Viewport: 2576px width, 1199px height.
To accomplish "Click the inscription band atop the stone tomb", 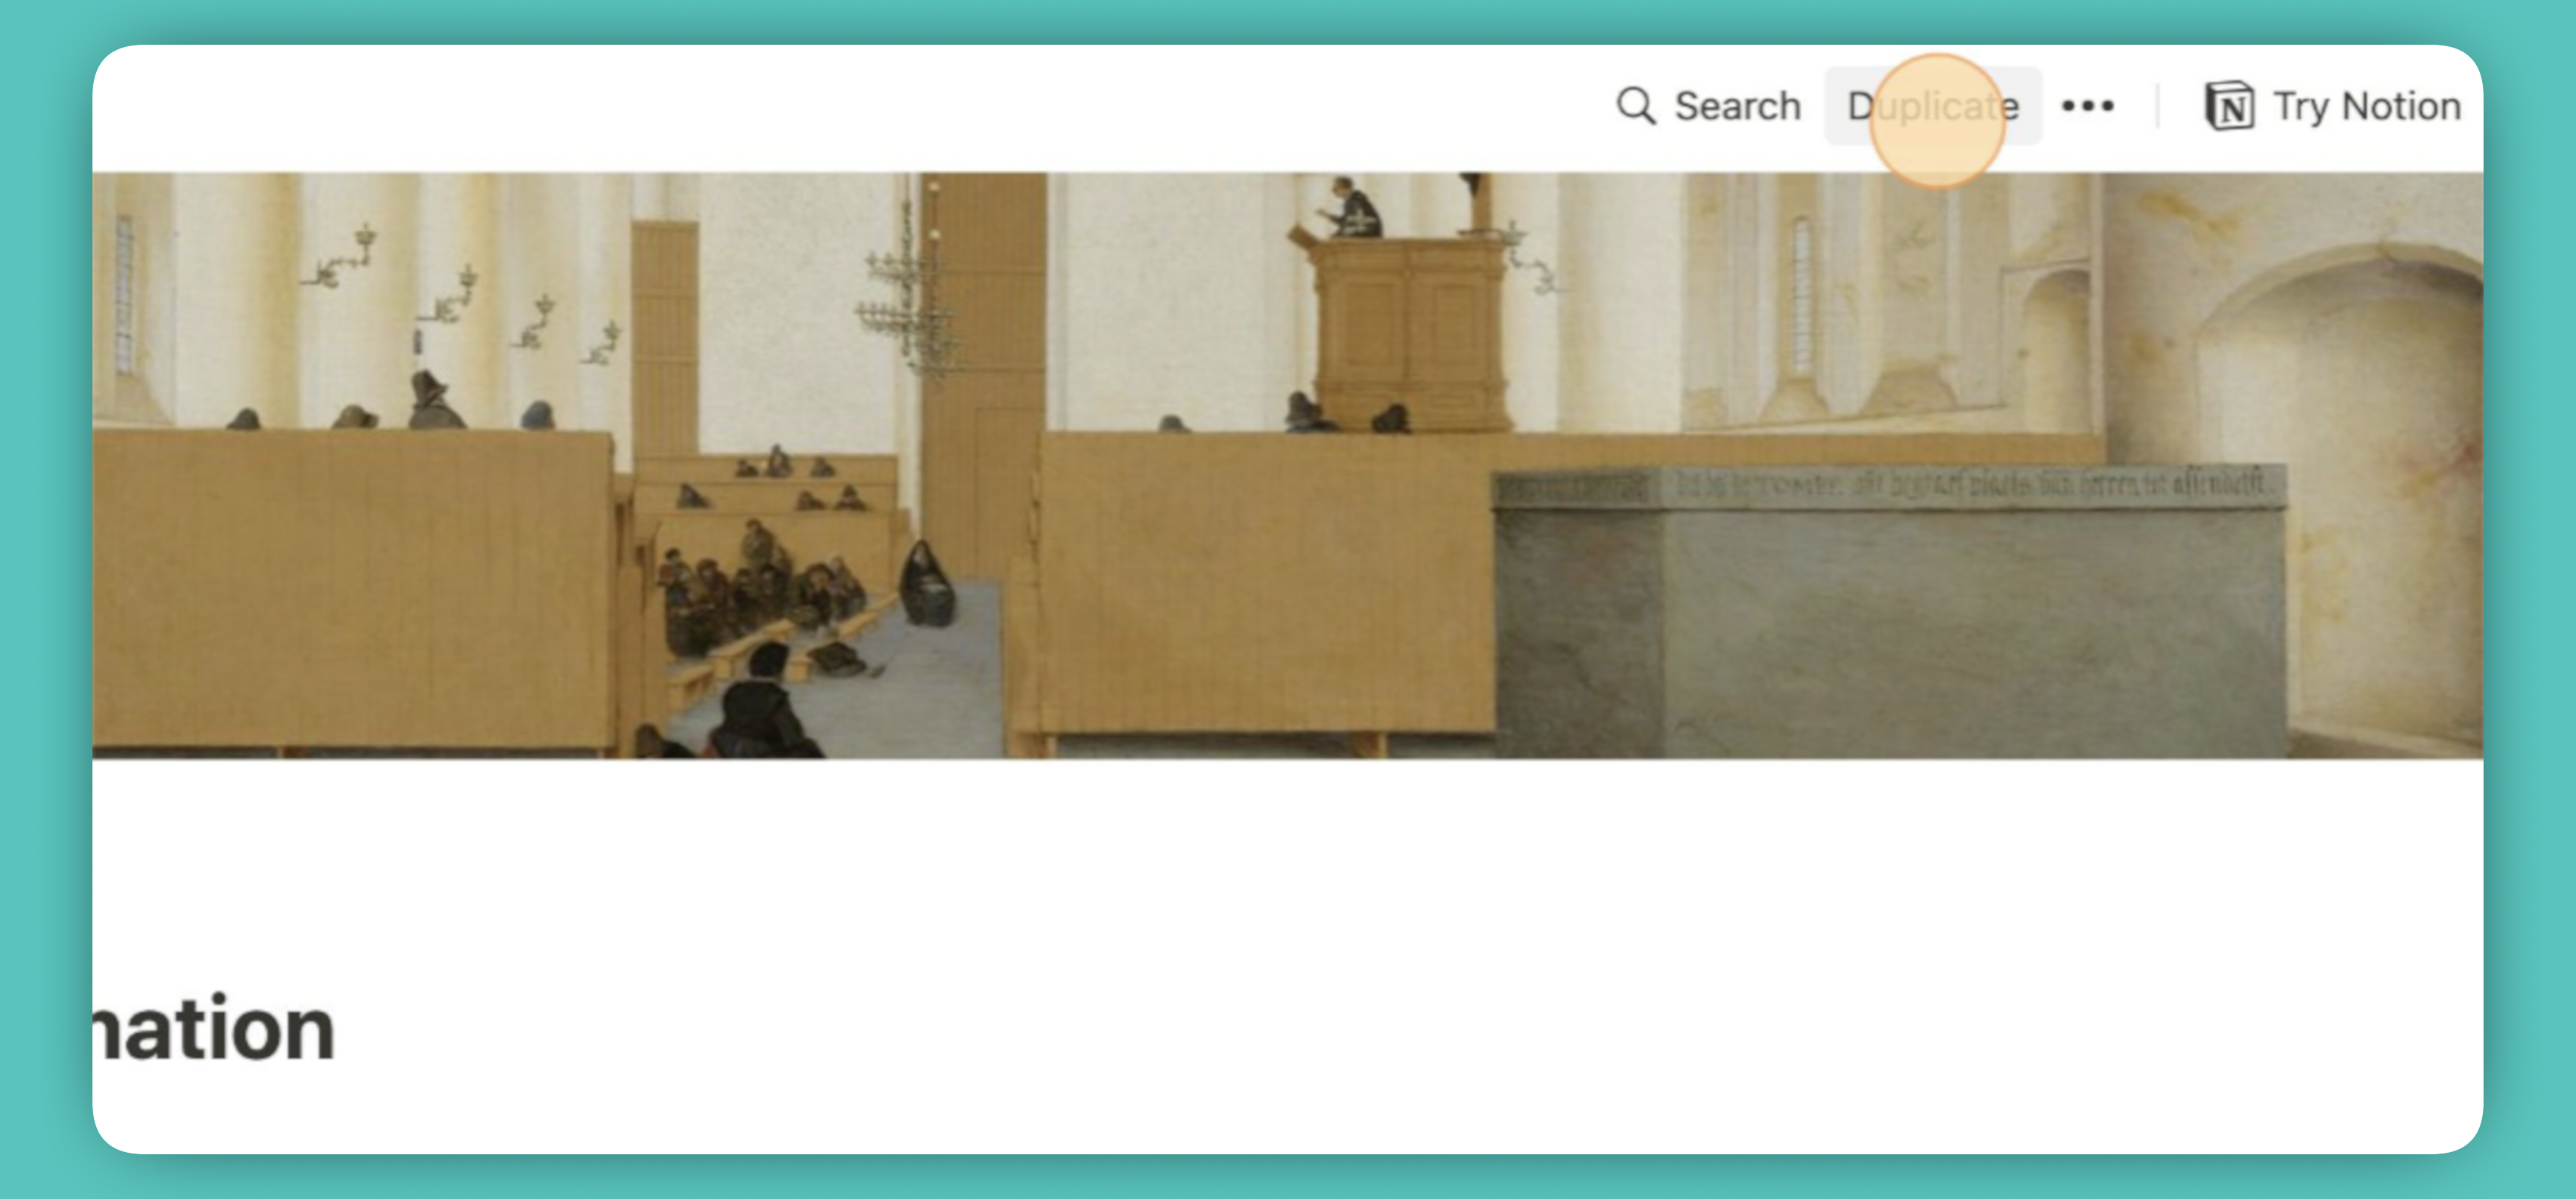I will coord(1888,486).
